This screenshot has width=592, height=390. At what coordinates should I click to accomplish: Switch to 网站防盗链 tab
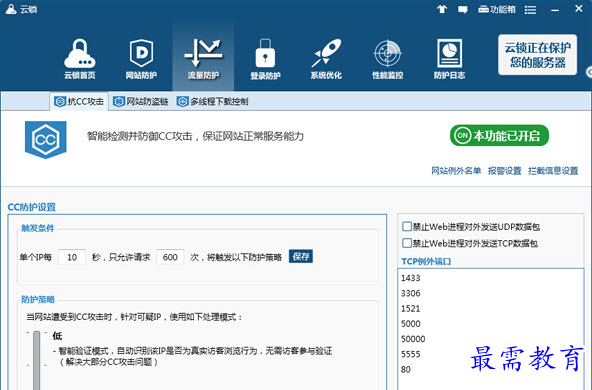coord(141,101)
